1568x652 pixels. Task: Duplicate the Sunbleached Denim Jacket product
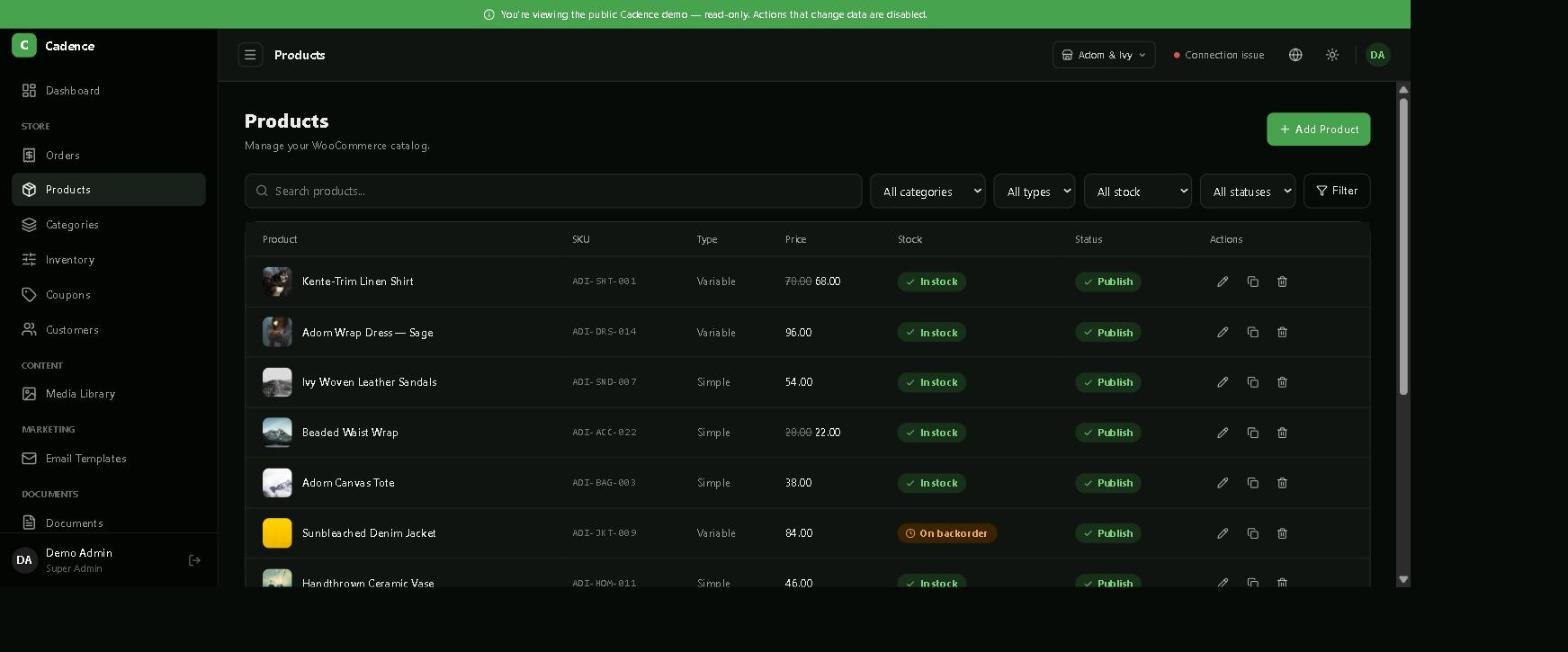1252,533
